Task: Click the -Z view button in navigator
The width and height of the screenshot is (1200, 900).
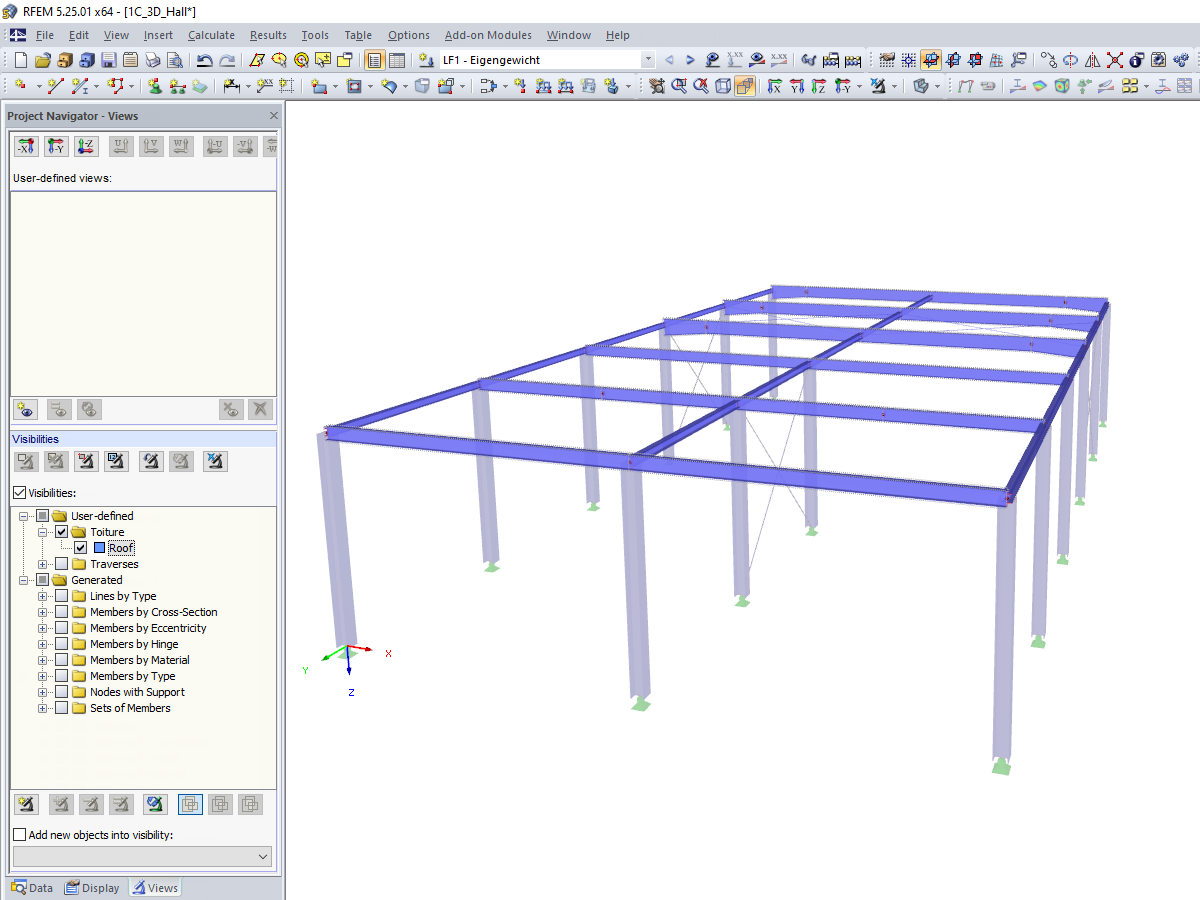Action: click(86, 146)
